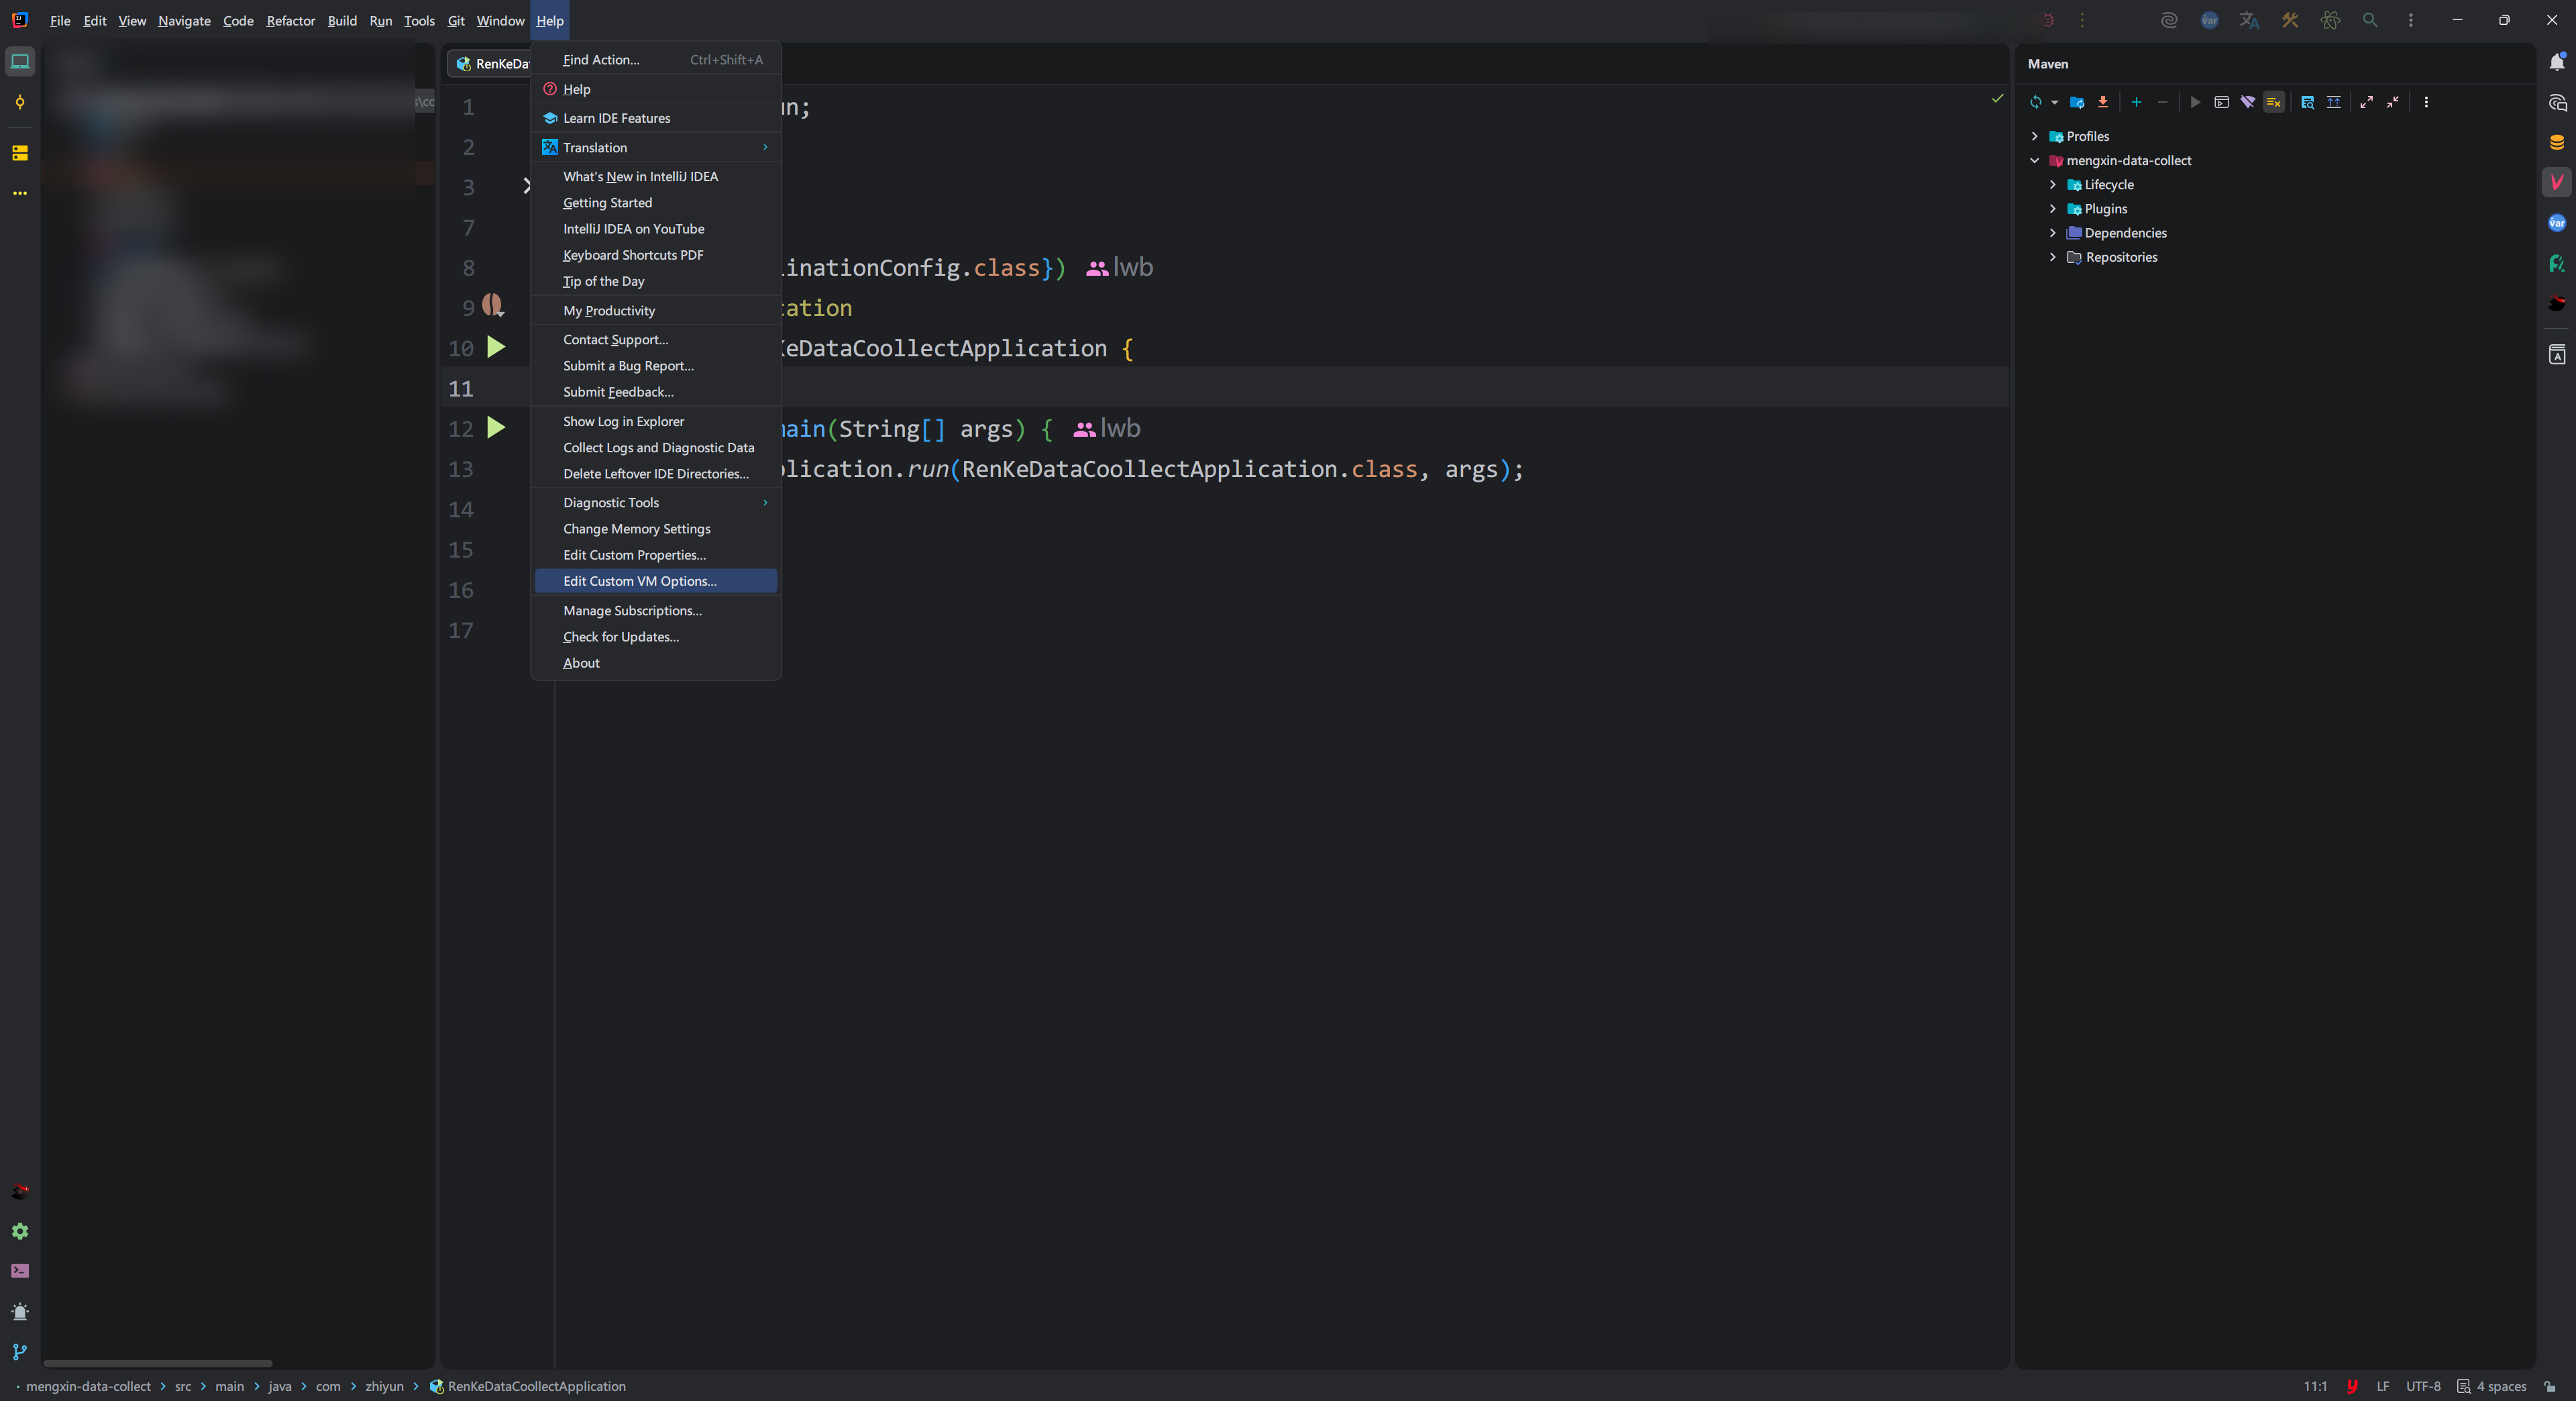Viewport: 2576px width, 1401px height.
Task: Select Edit Custom VM Options menu item
Action: 639,581
